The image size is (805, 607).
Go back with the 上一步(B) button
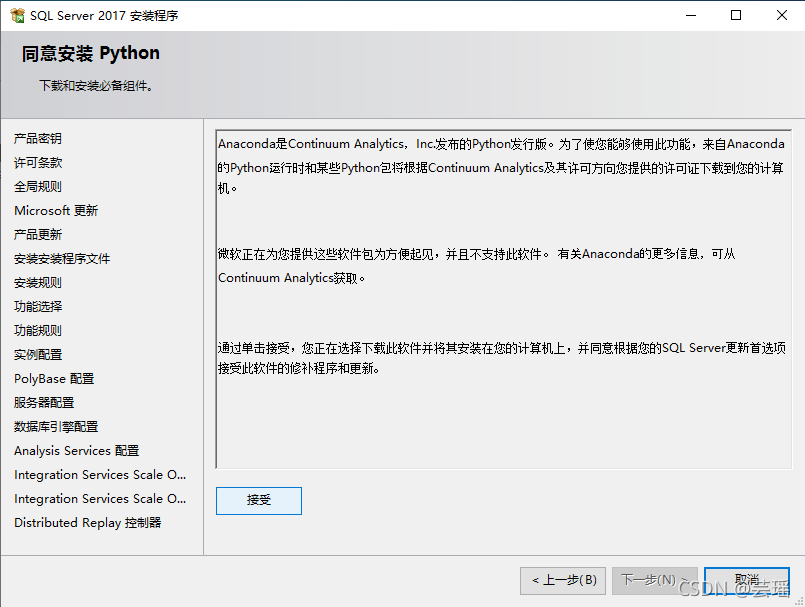(563, 580)
